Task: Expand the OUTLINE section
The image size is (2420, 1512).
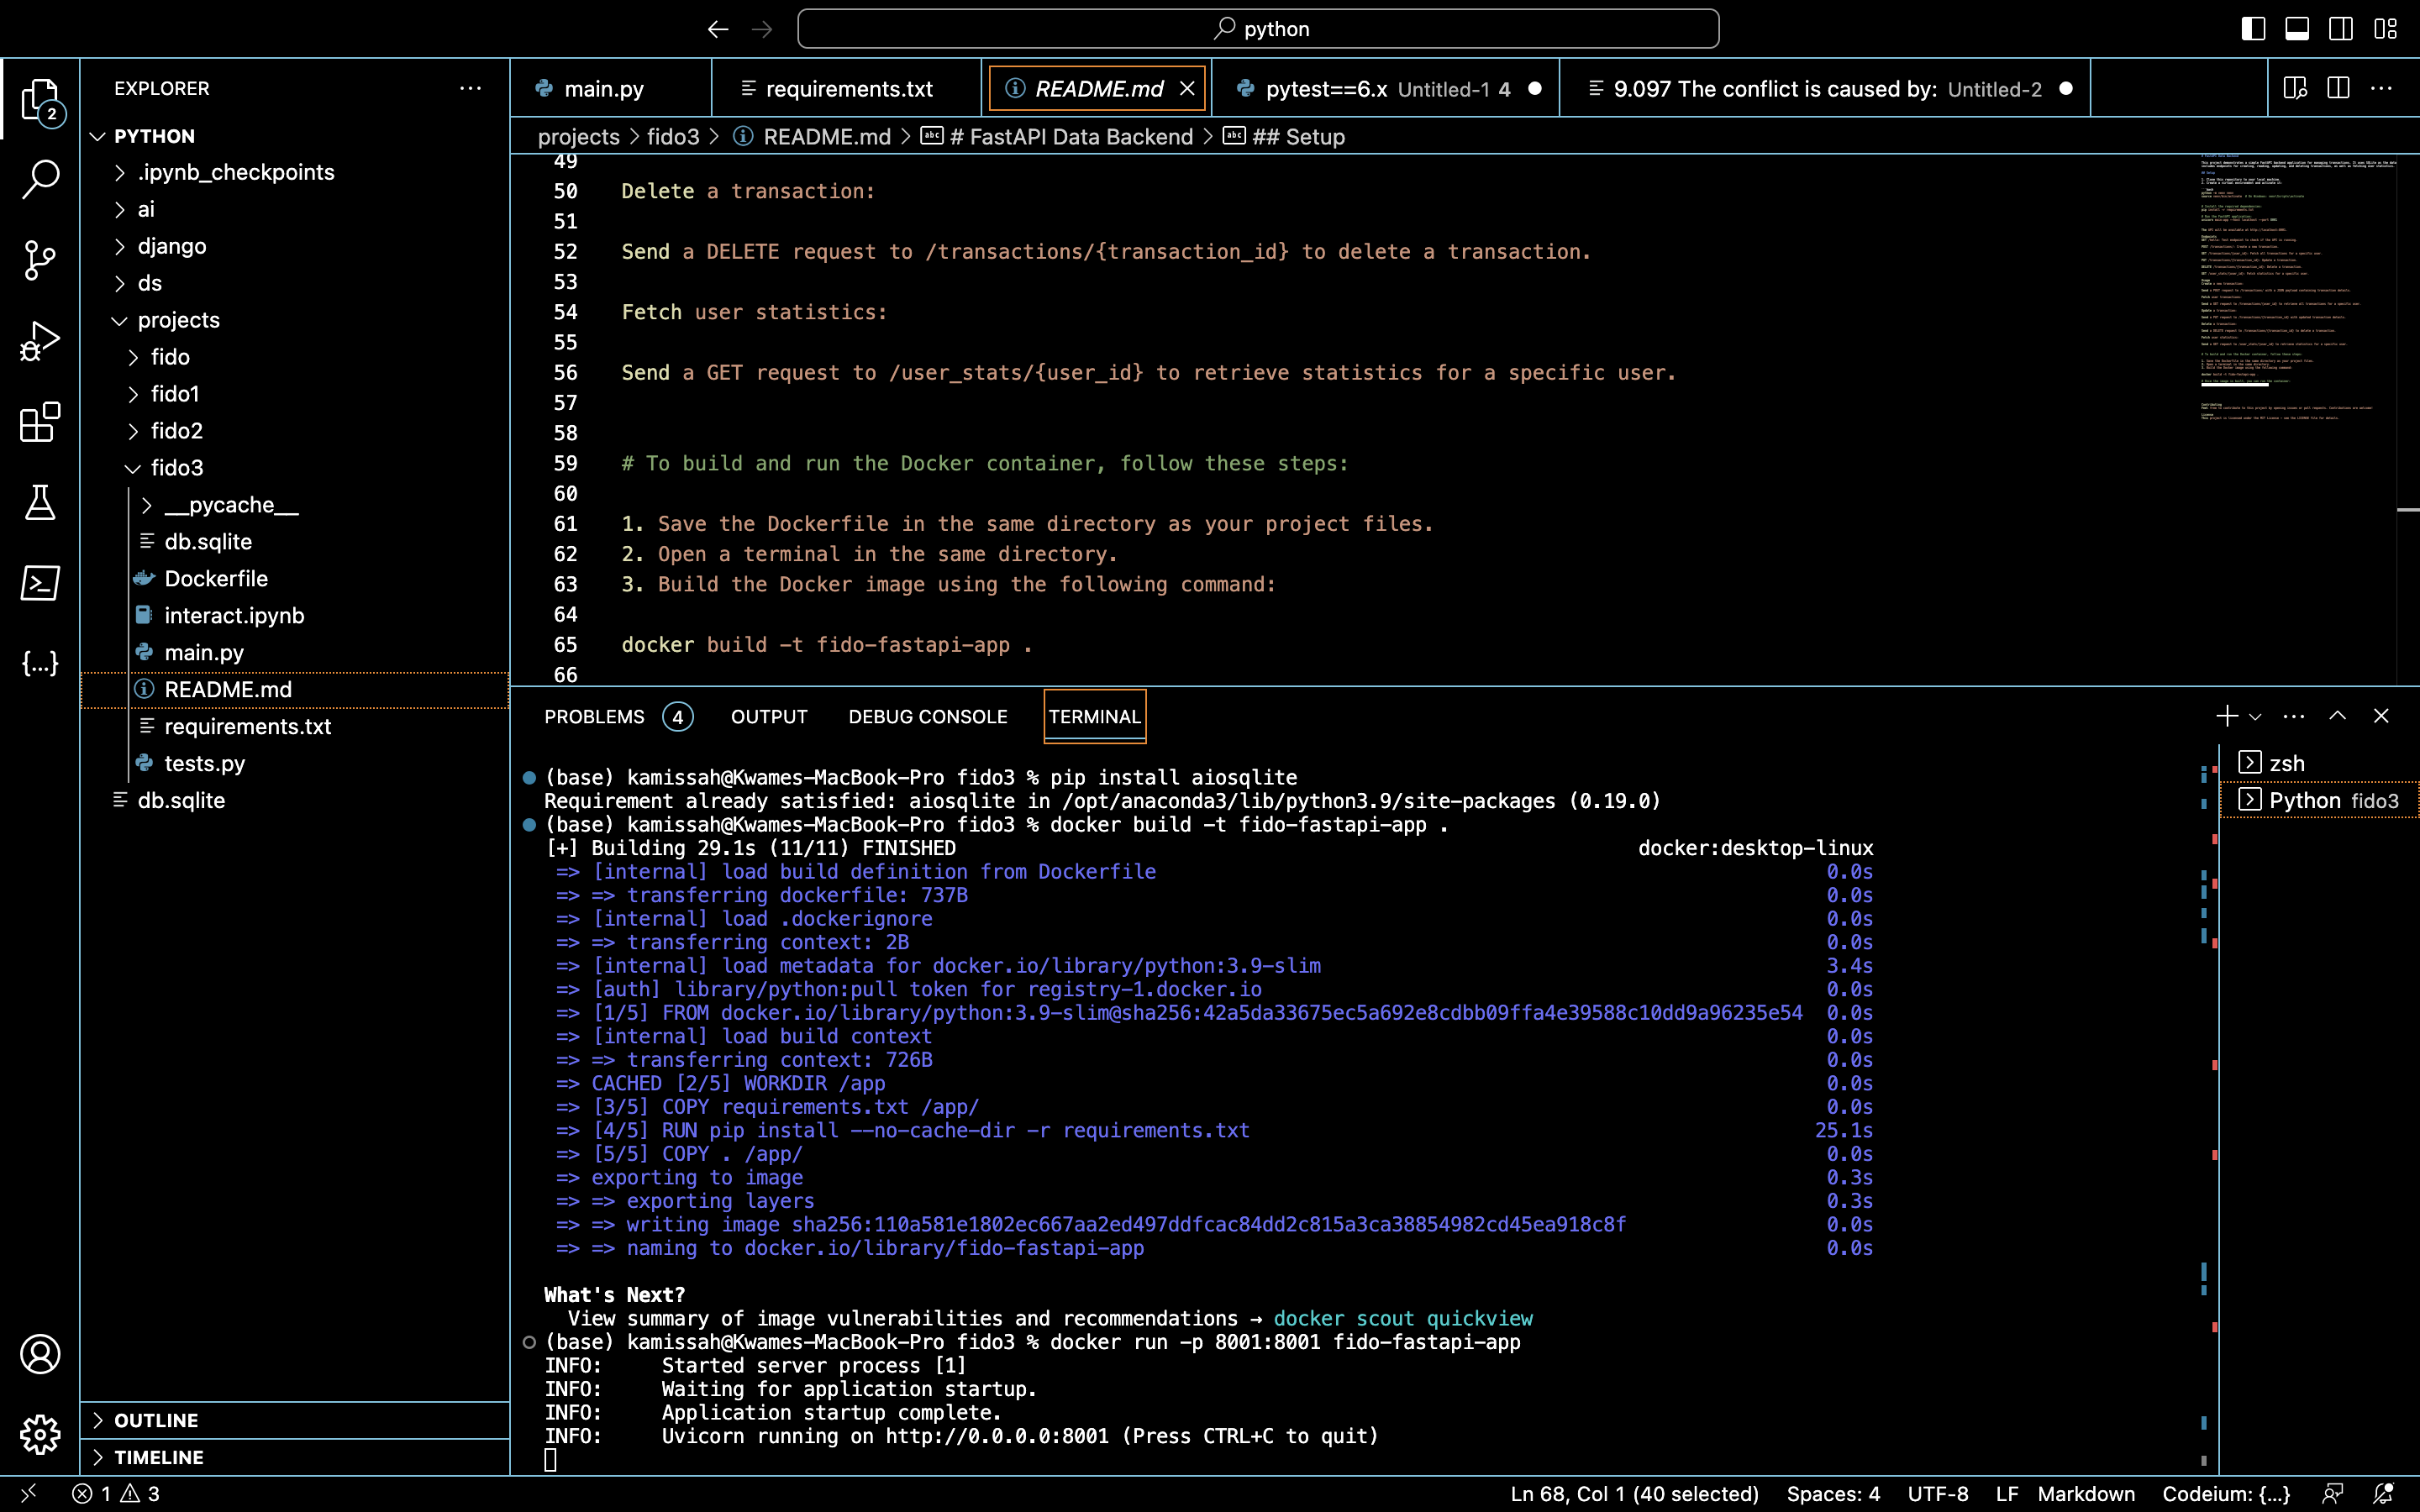Action: 295,1420
